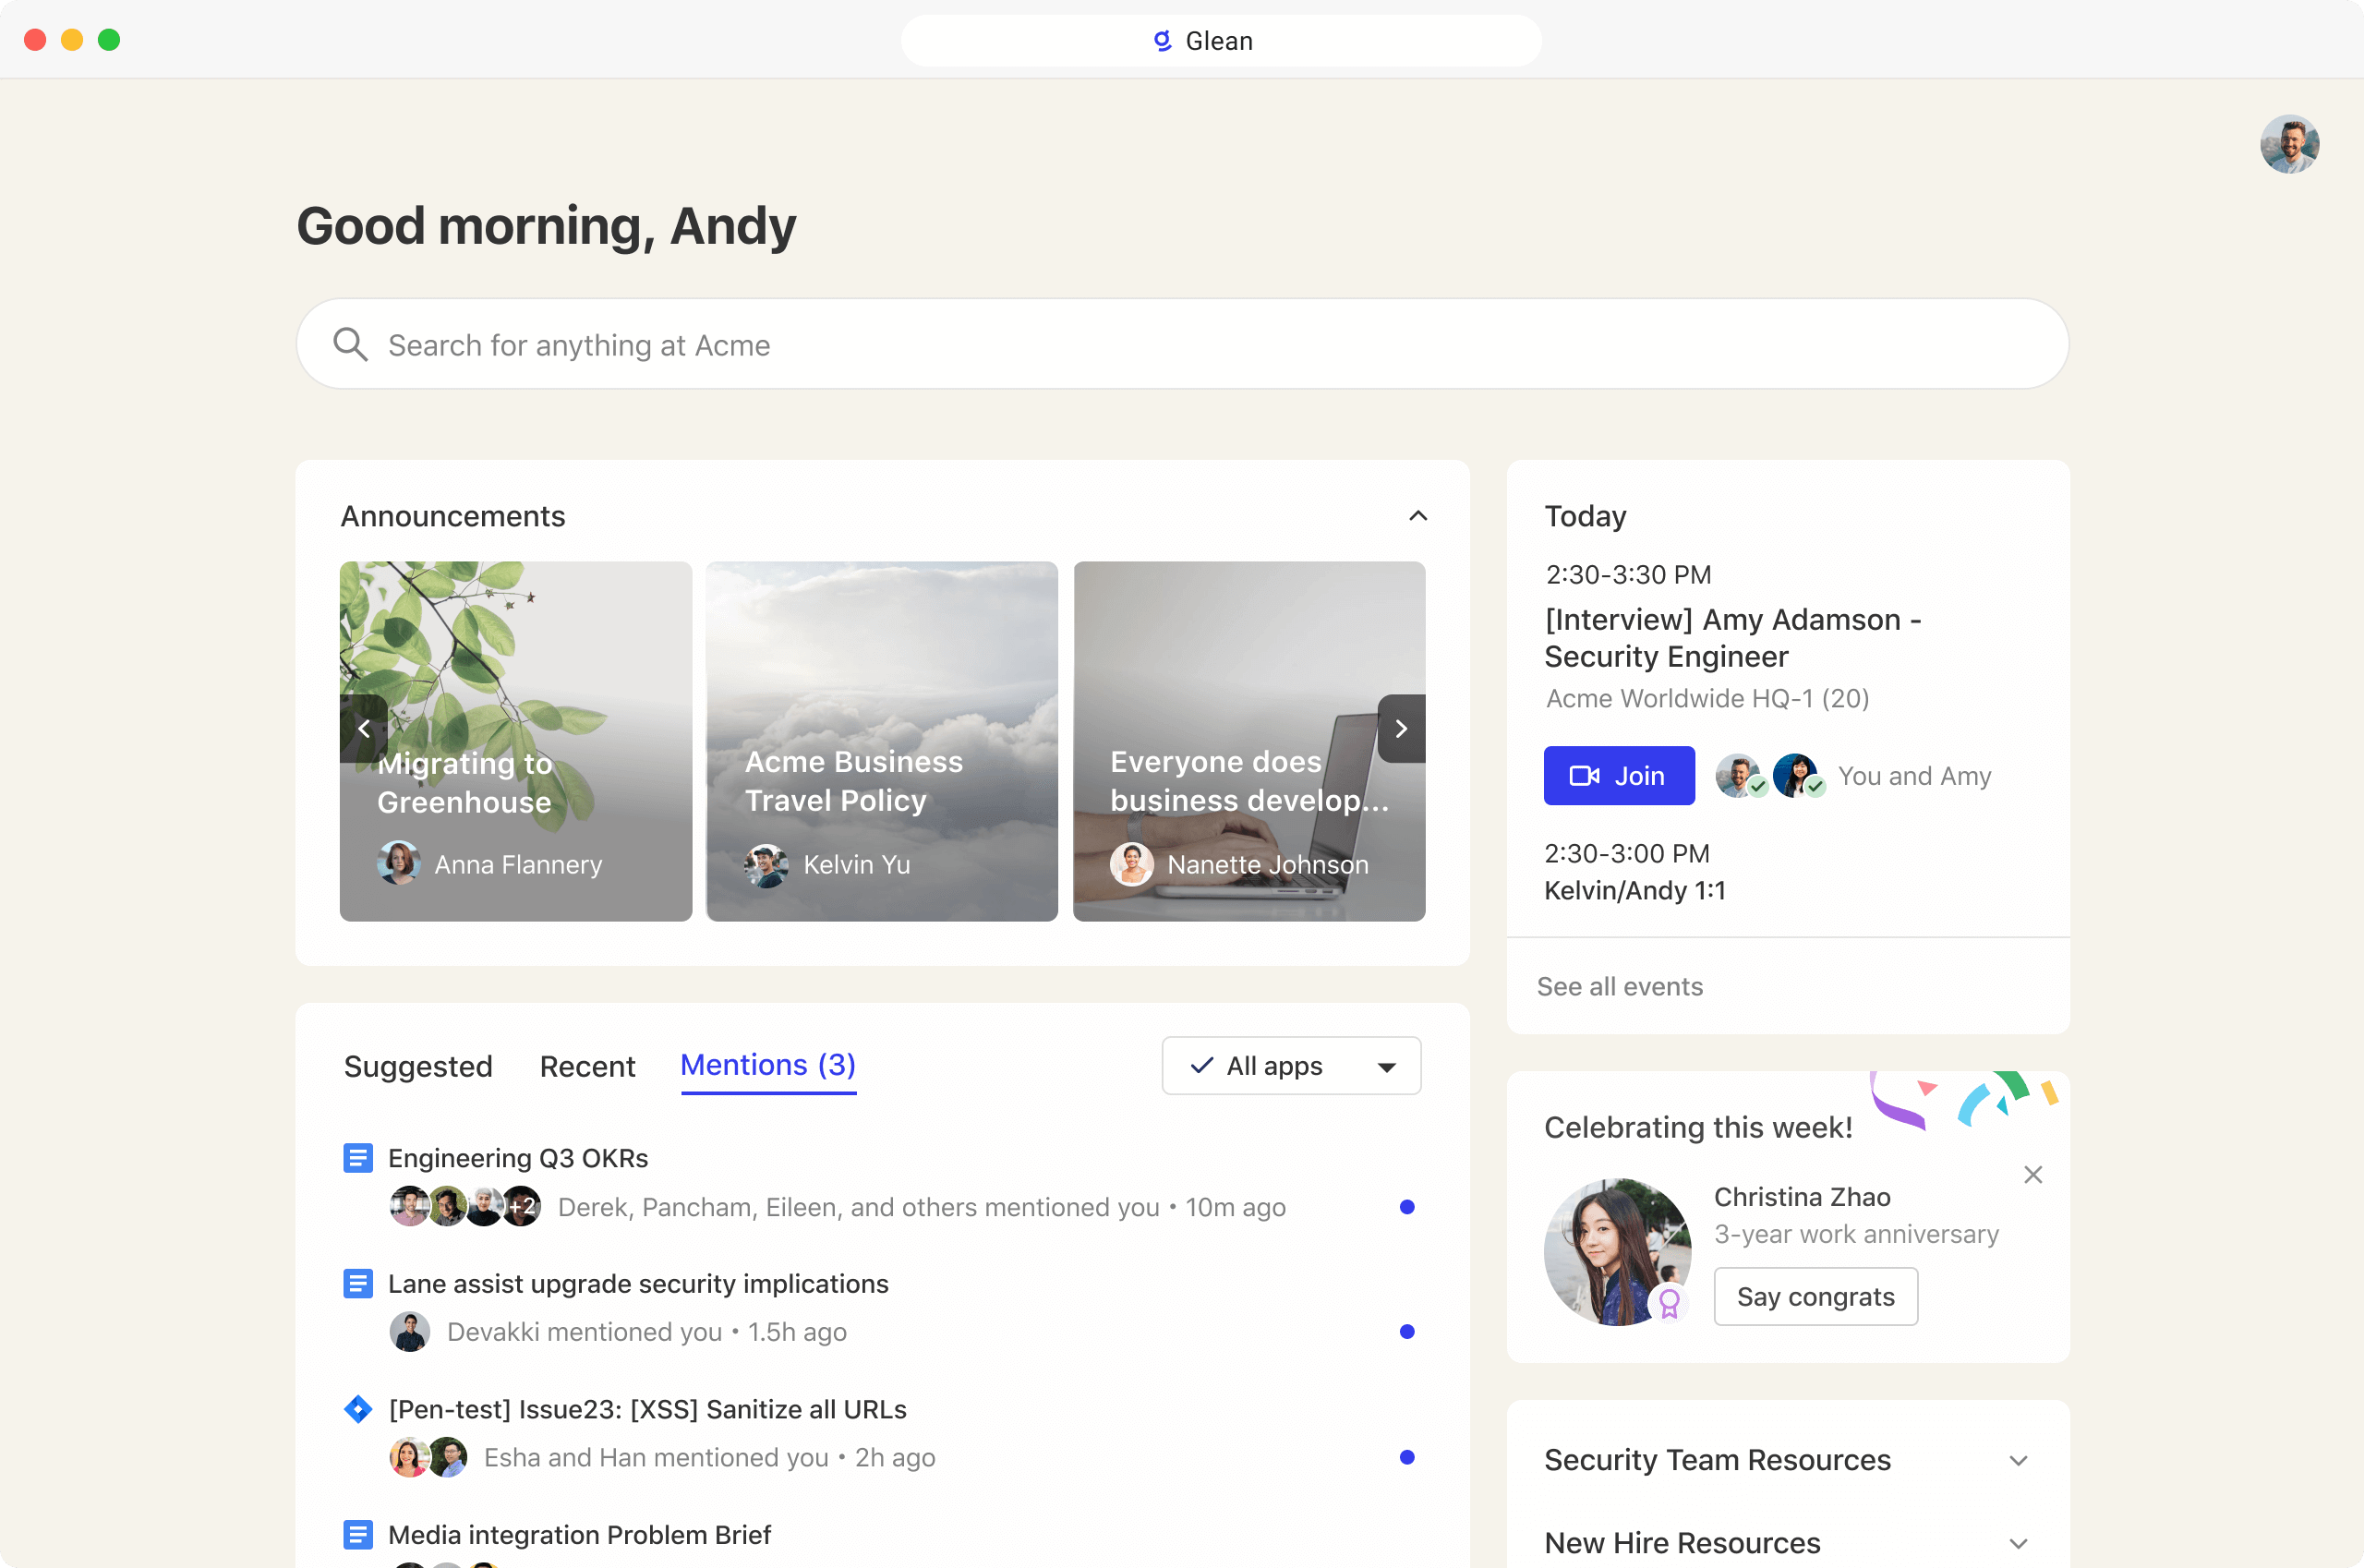Click the Glean logo in title bar
Screen dimensions: 2364x1568
[1162, 41]
